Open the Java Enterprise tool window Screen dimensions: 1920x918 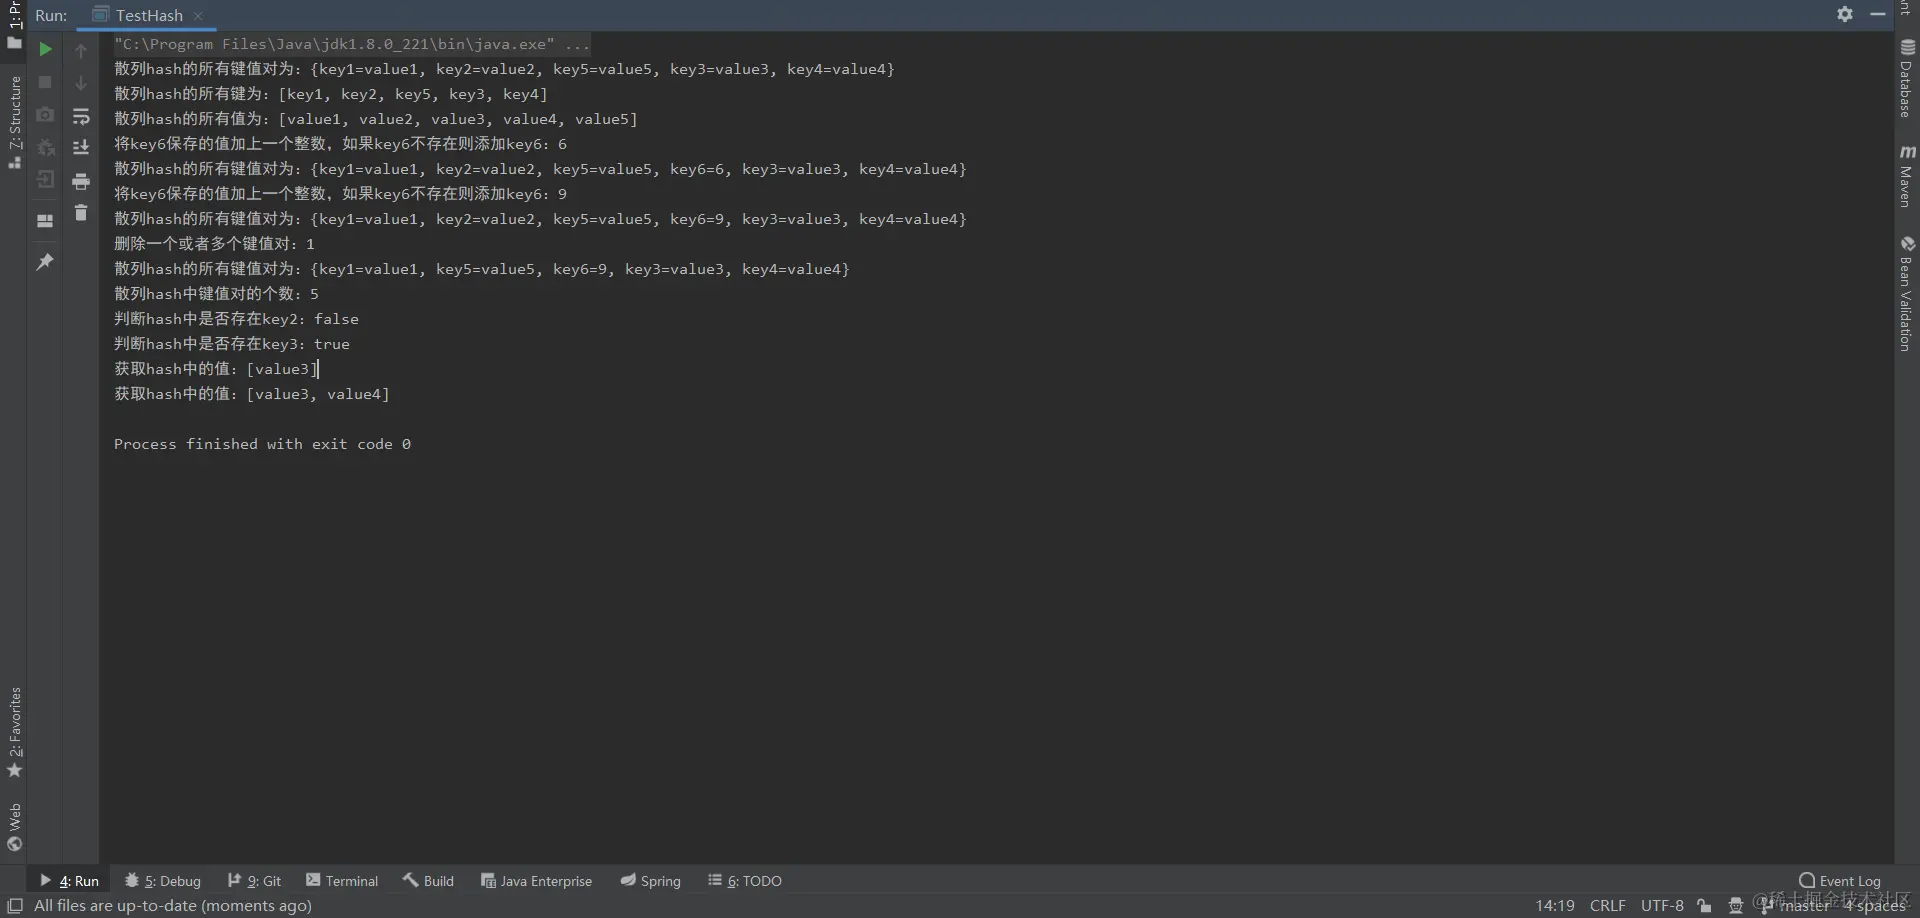click(536, 881)
